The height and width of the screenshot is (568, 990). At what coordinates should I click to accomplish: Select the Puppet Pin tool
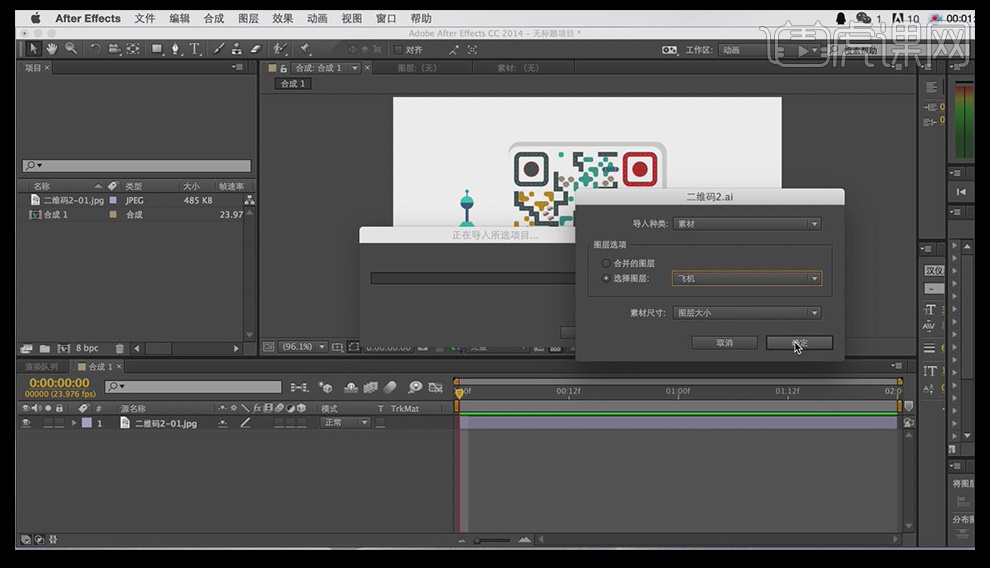304,48
